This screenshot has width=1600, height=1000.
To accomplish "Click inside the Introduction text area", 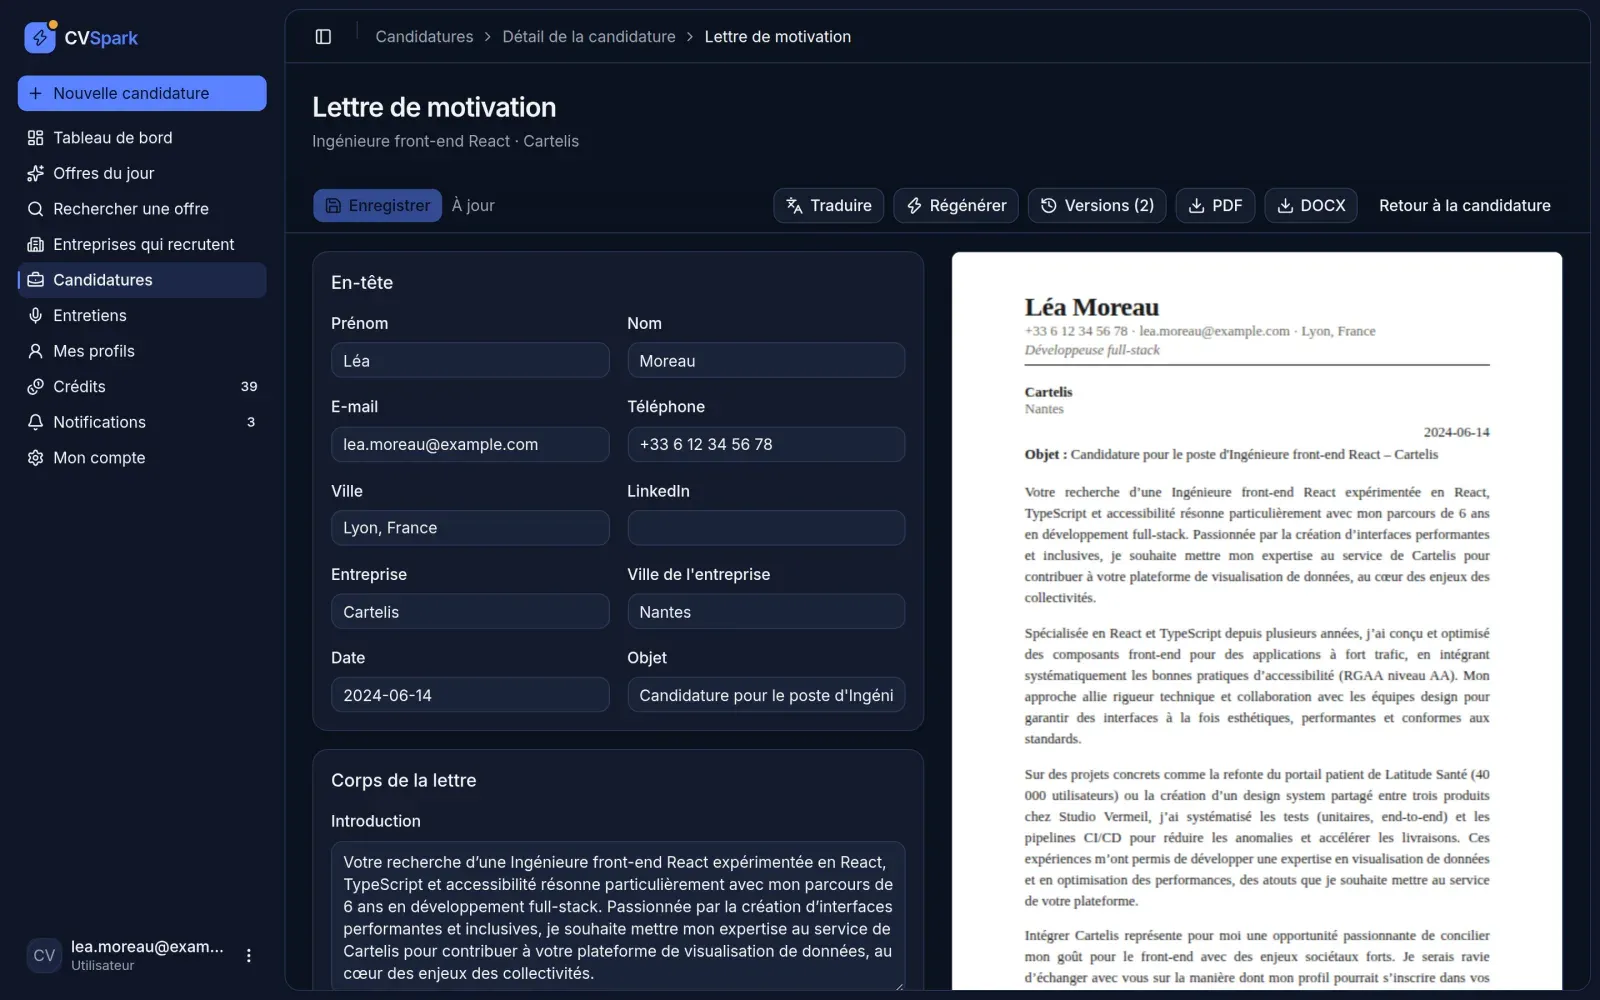I will [618, 916].
